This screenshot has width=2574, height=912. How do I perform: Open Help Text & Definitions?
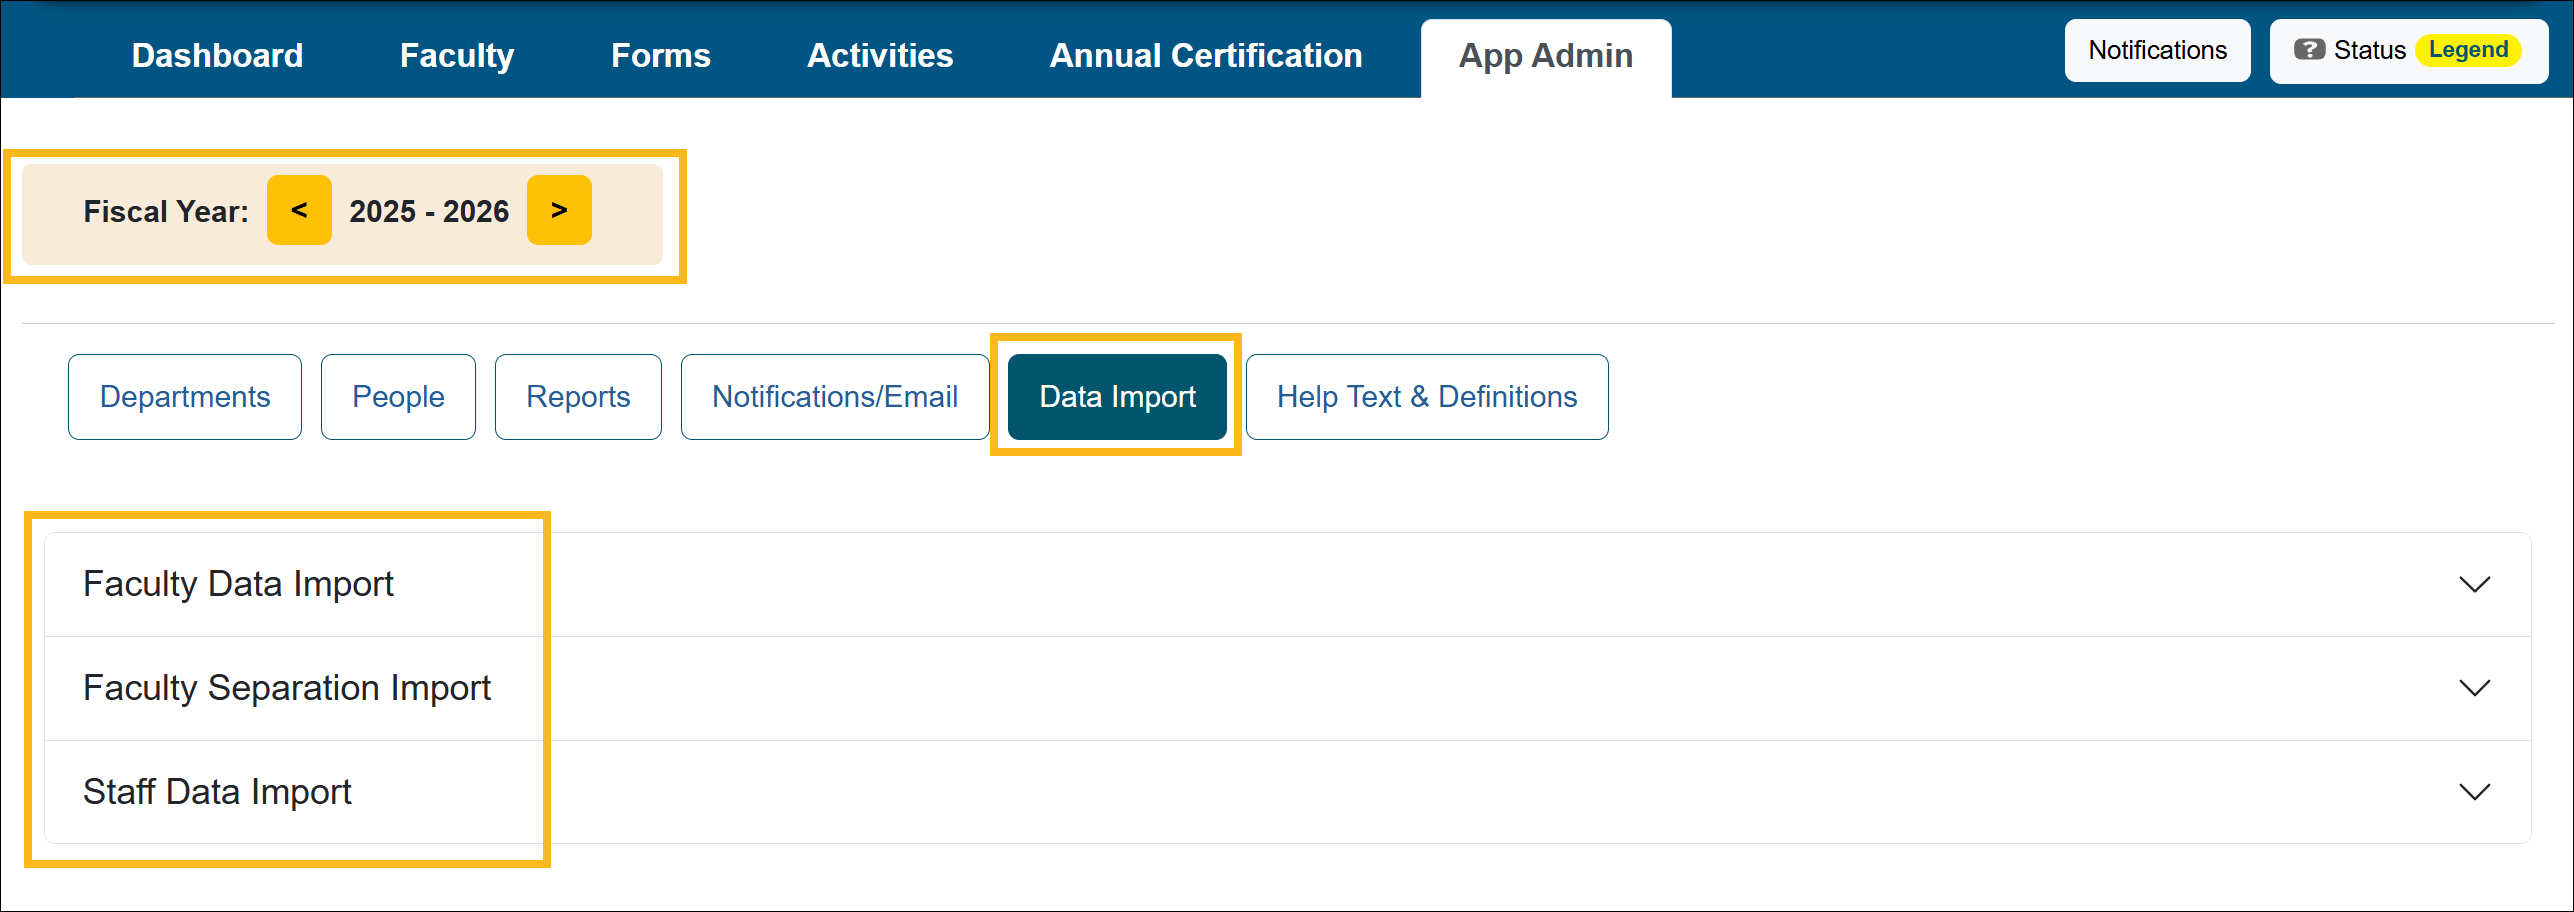[1426, 396]
